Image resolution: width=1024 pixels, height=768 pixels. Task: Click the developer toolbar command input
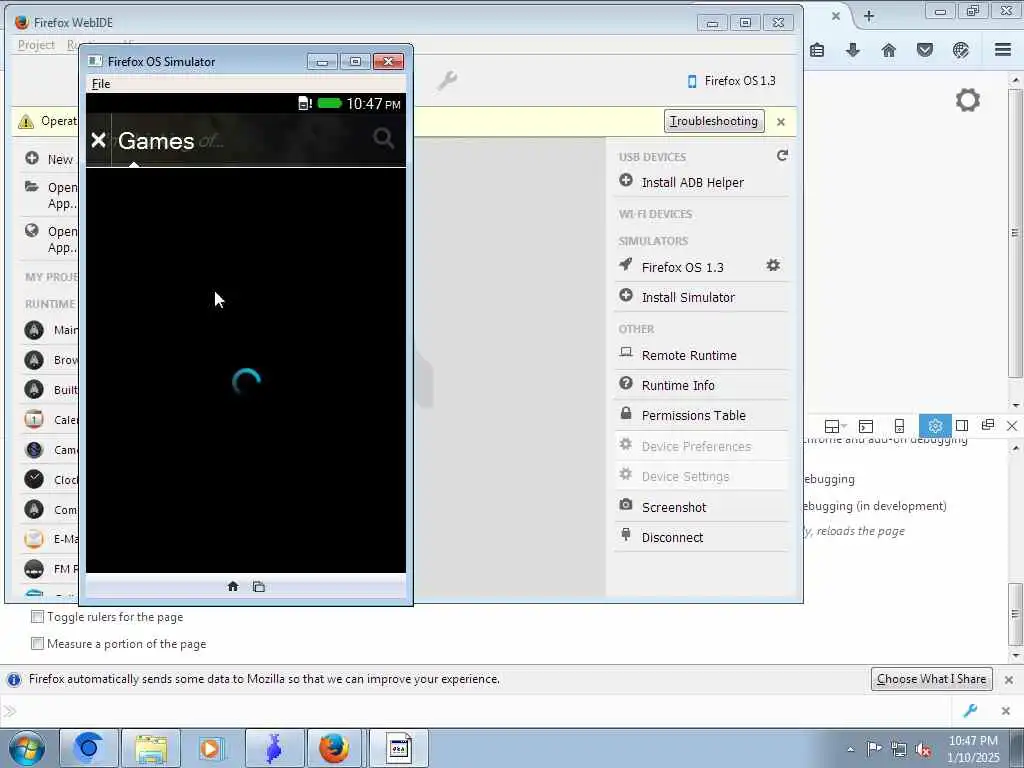click(x=483, y=711)
